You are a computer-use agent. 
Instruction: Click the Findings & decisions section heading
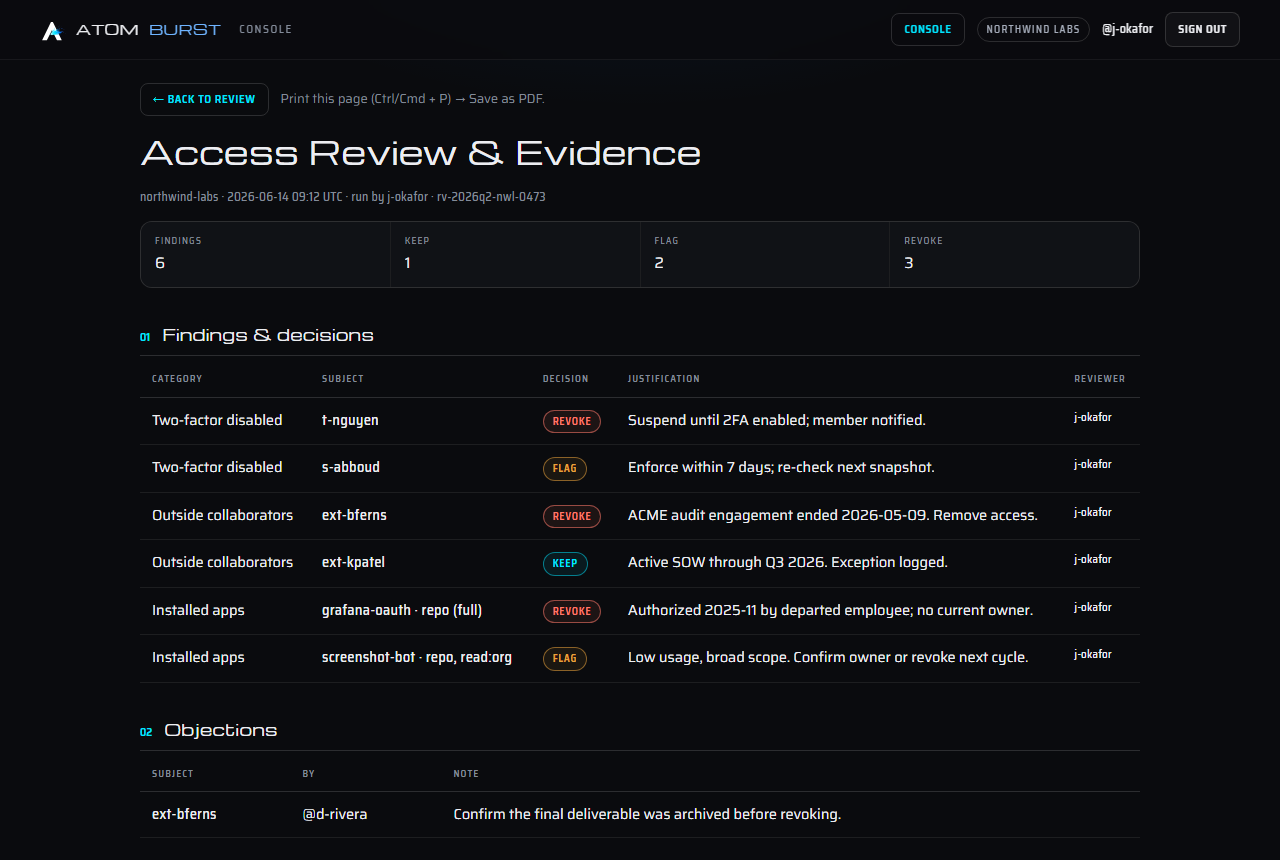point(268,335)
